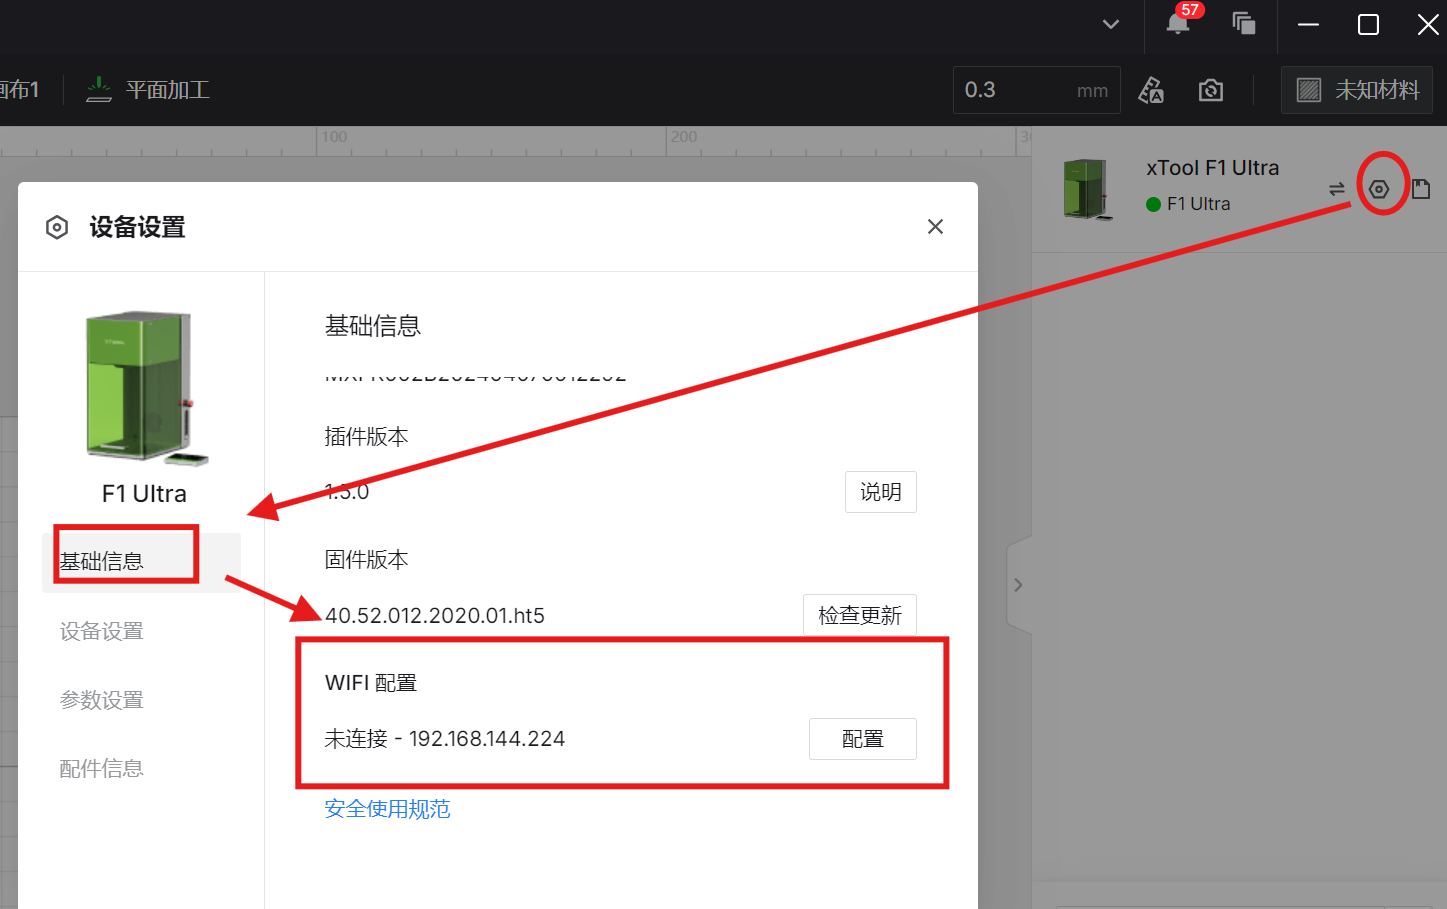This screenshot has height=909, width=1447.
Task: Click the camera refresh icon in toolbar
Action: point(1211,90)
